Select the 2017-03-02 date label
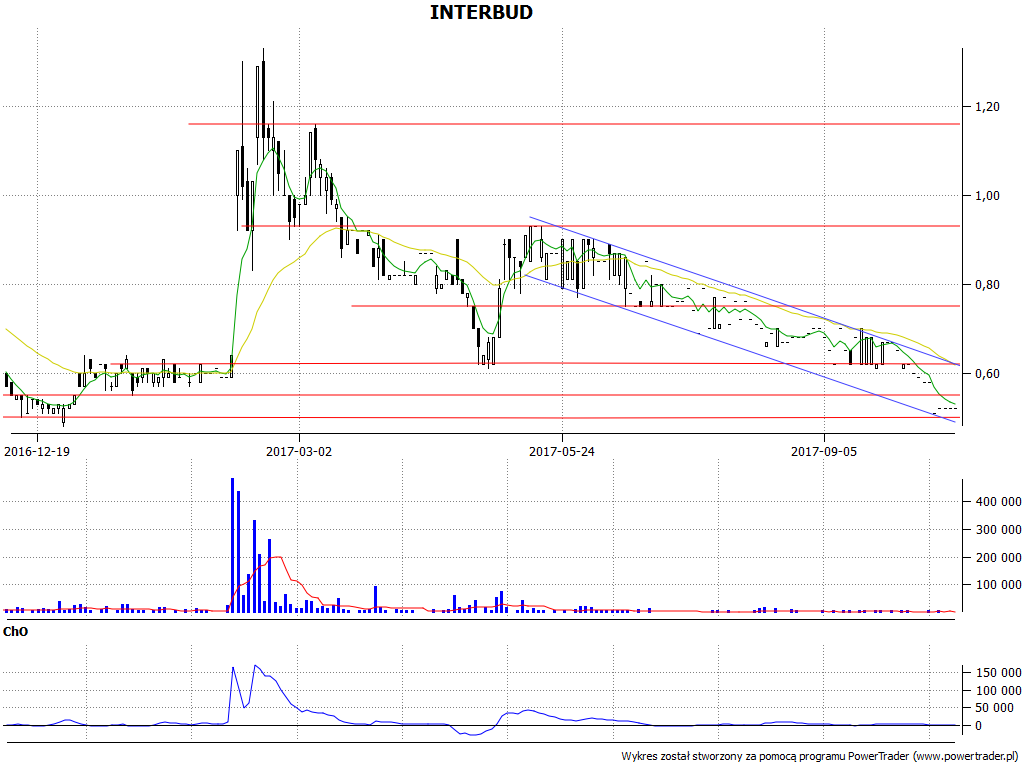Screen dimensions: 1024x768 (299, 451)
